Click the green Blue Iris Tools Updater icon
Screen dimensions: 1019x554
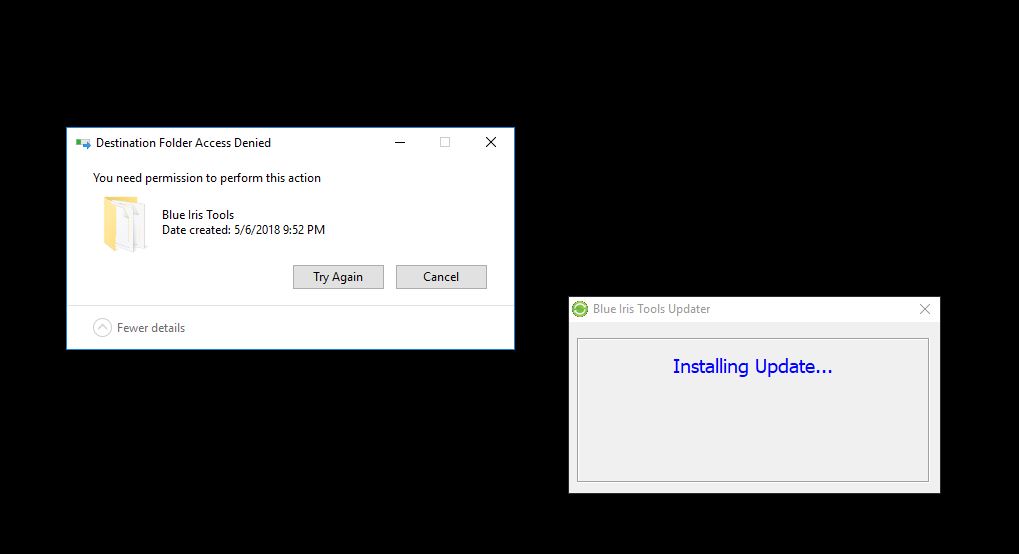(x=580, y=309)
